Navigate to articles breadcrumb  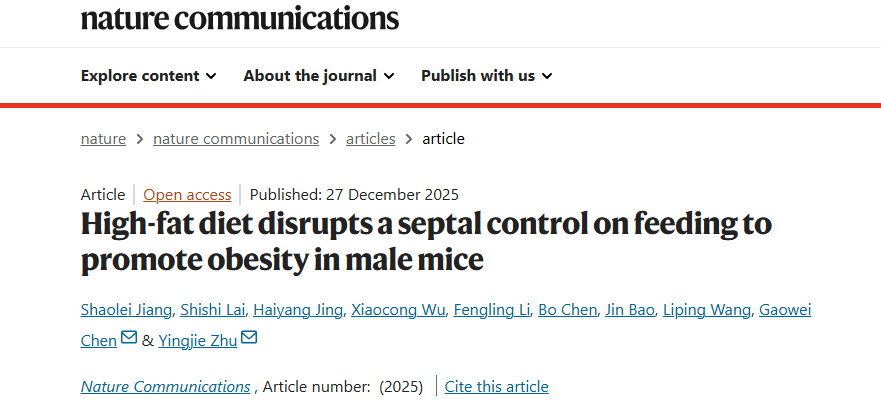point(370,139)
